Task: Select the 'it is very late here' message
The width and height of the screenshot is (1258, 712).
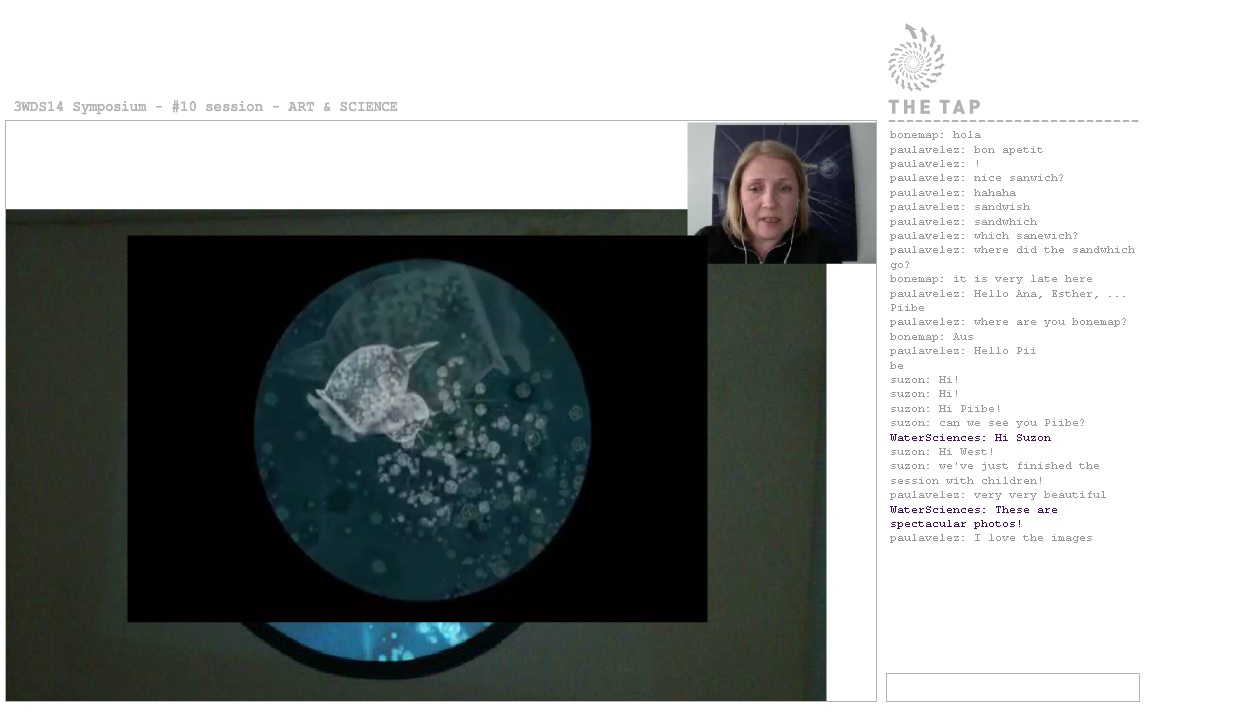Action: click(x=991, y=279)
